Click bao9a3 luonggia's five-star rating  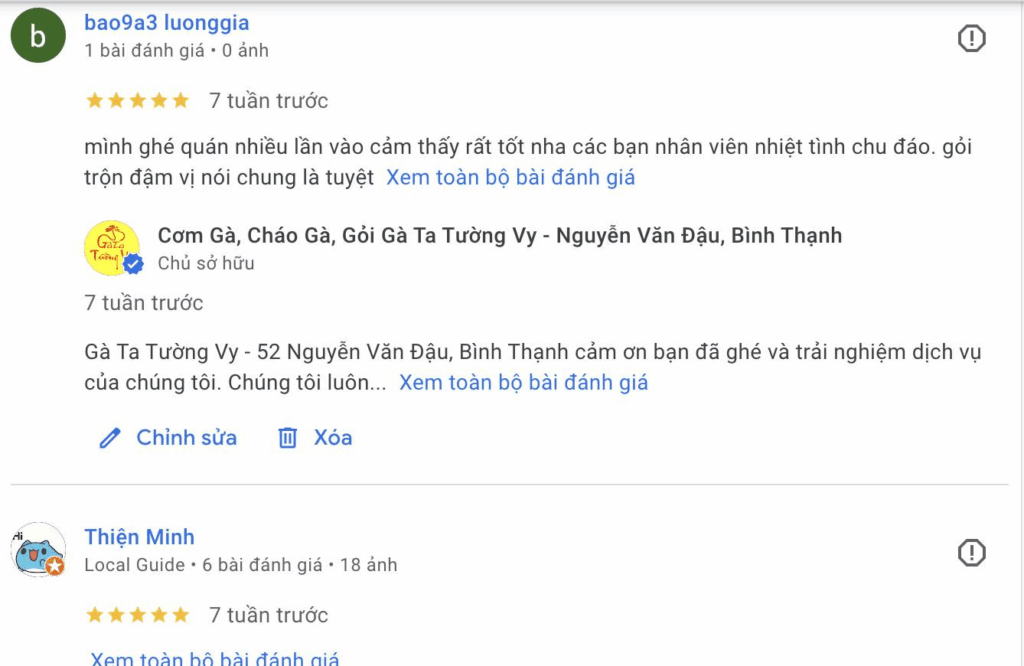click(137, 100)
